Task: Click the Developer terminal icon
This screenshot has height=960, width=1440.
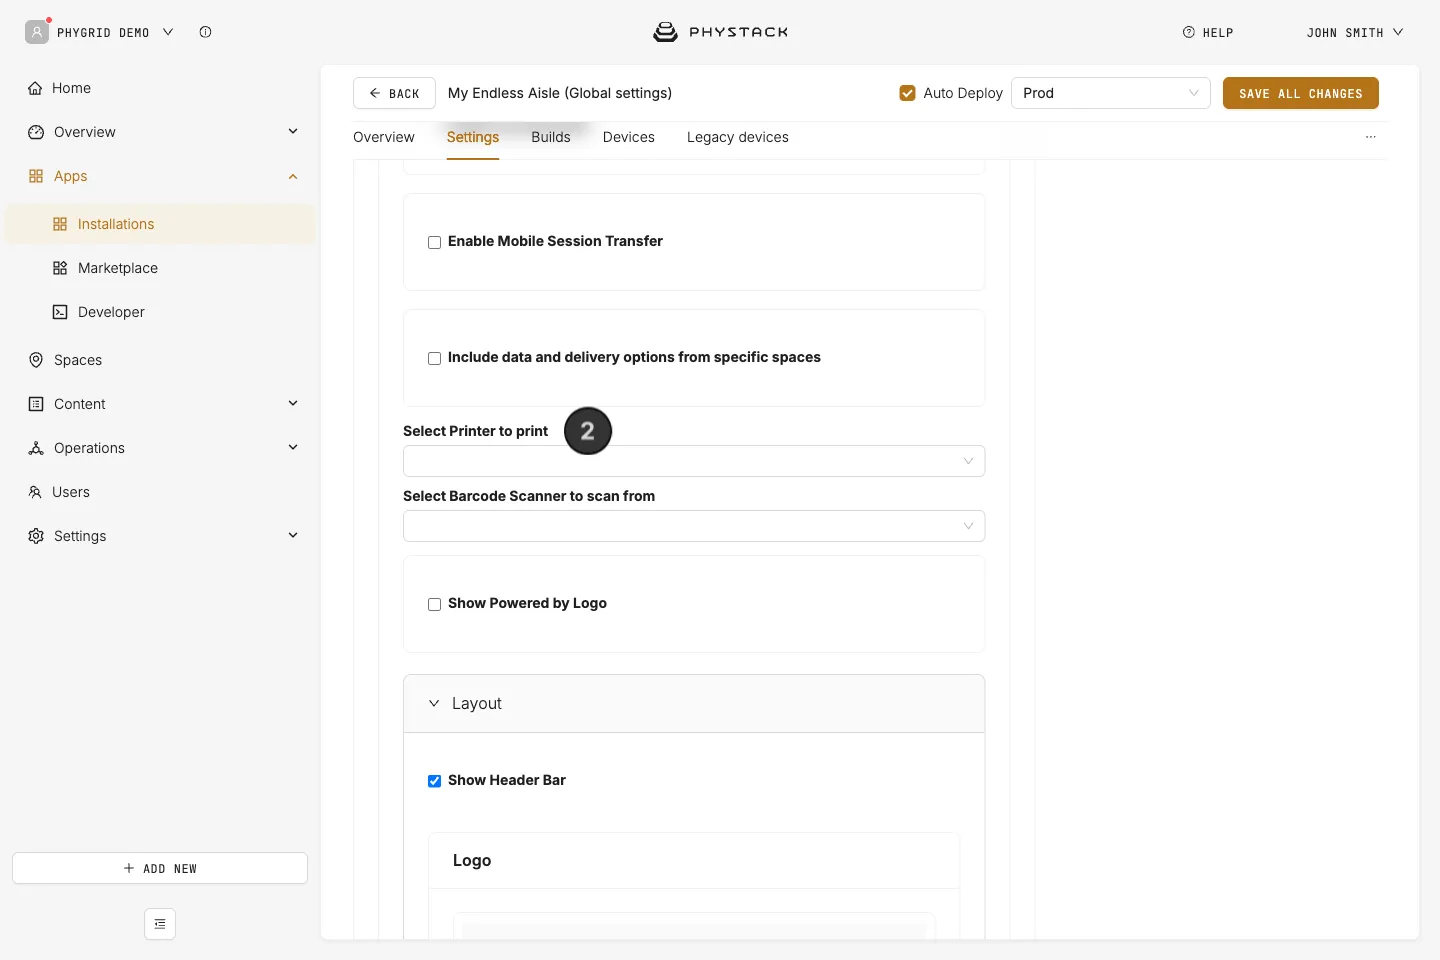Action: (x=60, y=312)
